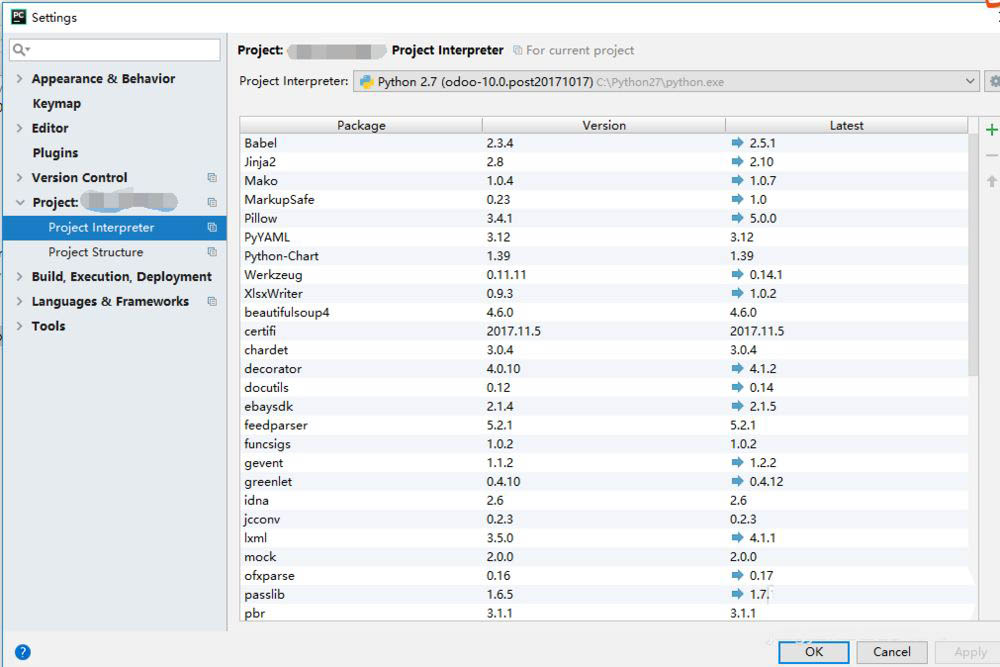Select the certifi package row

click(x=604, y=331)
